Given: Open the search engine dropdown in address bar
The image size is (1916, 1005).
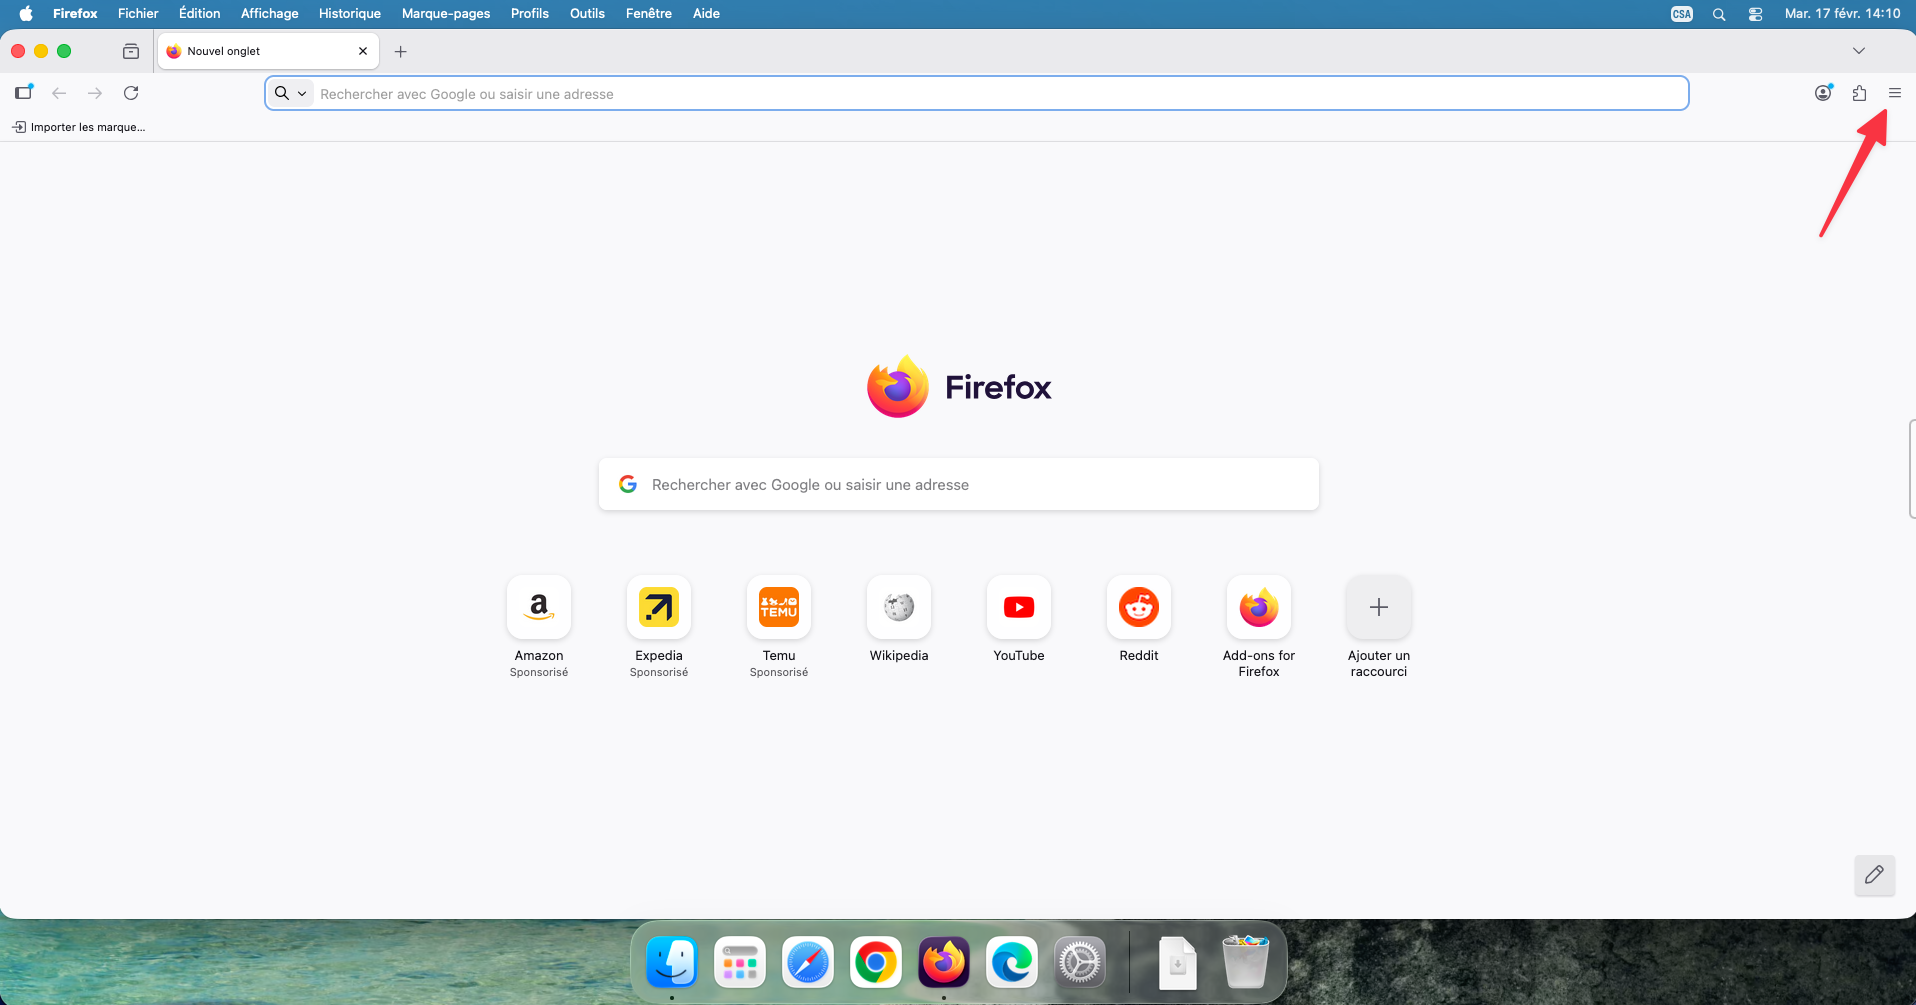Looking at the screenshot, I should point(291,93).
